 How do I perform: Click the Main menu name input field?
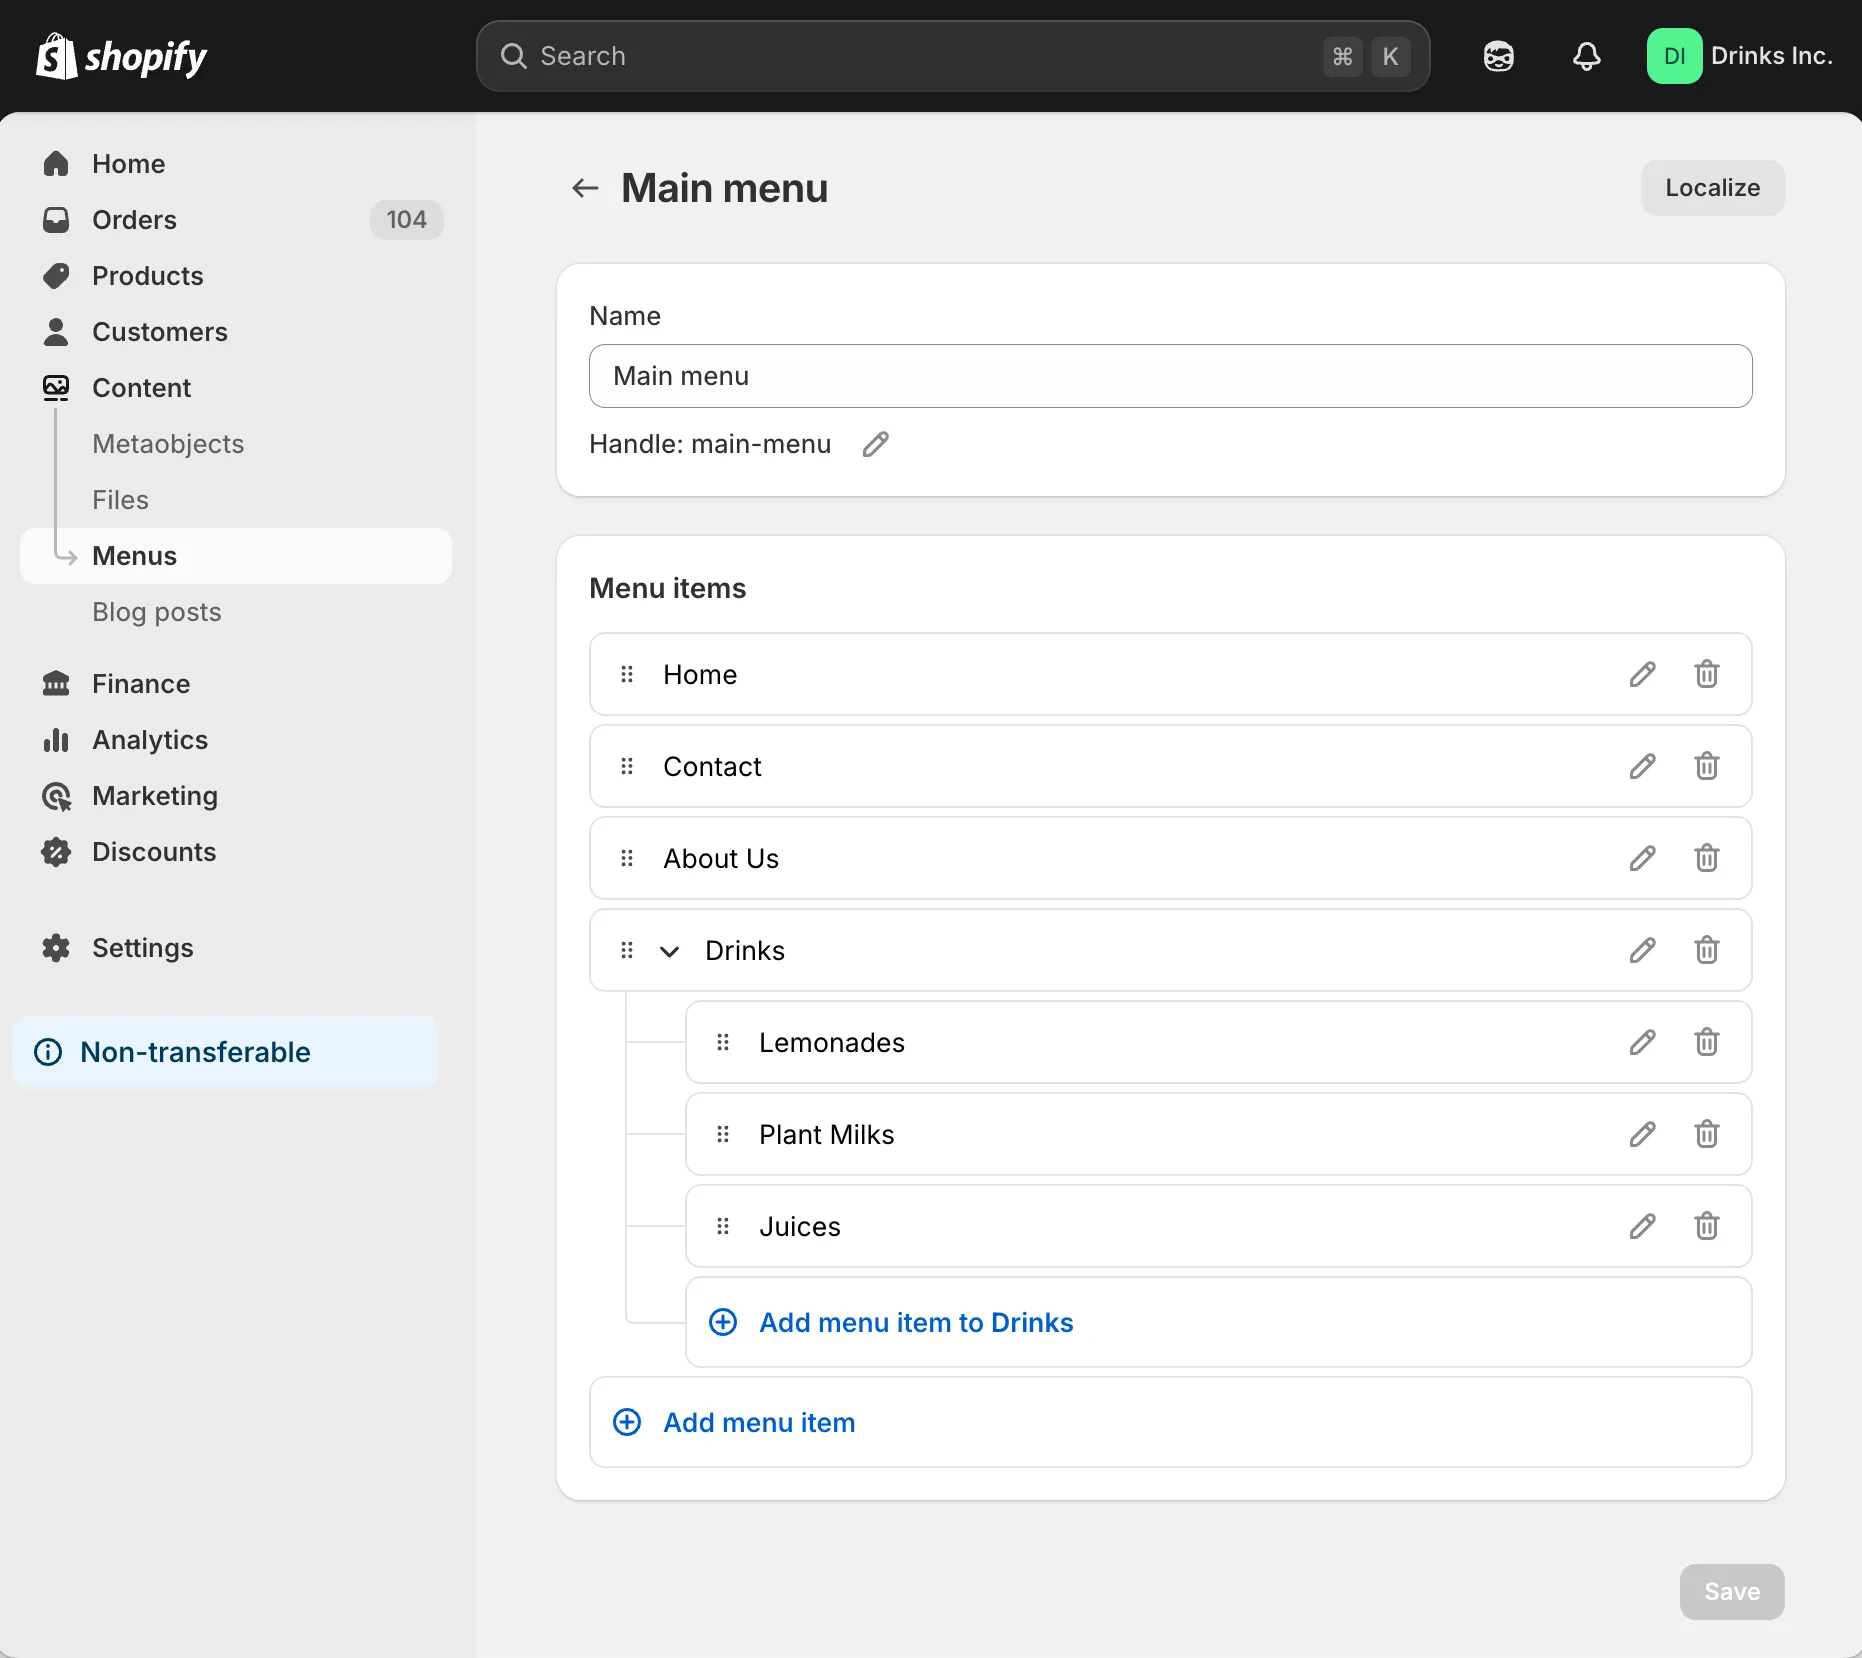point(1168,376)
